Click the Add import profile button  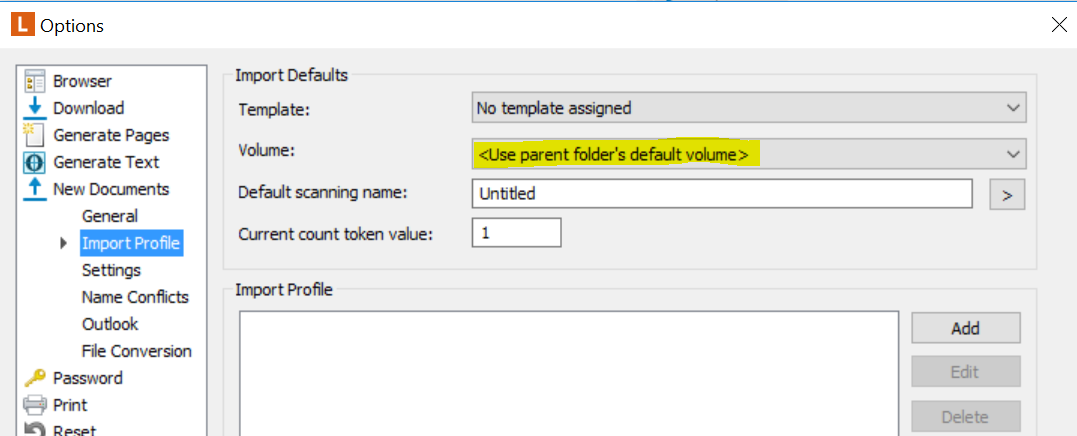point(966,328)
